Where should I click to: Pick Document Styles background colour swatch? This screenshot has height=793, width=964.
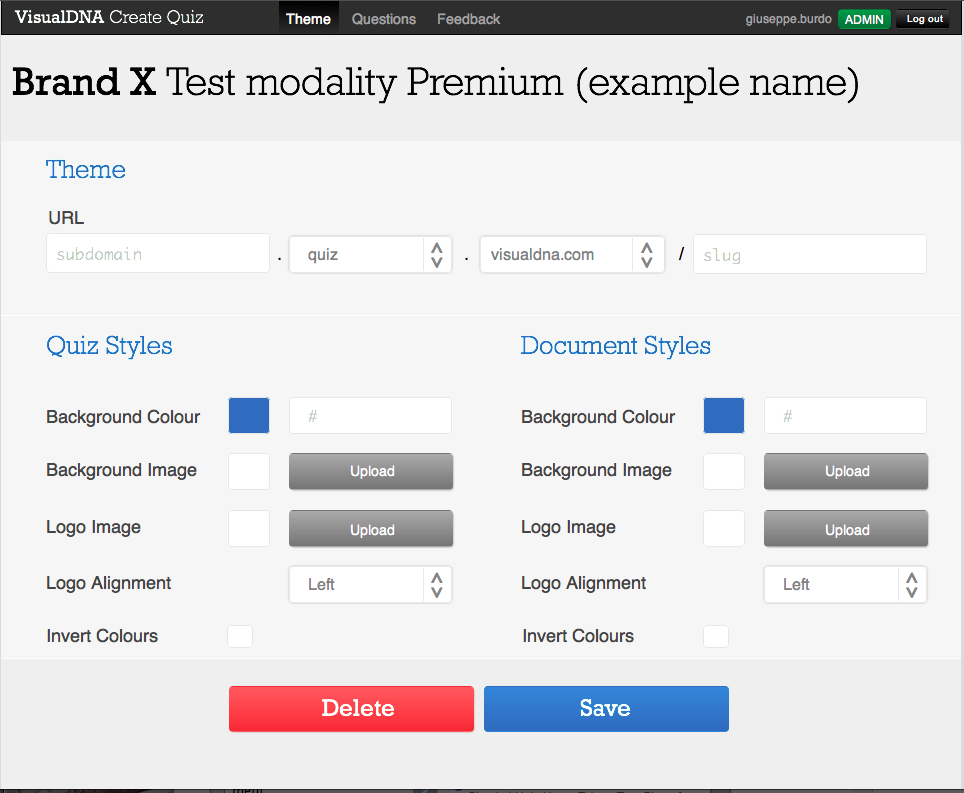(724, 416)
